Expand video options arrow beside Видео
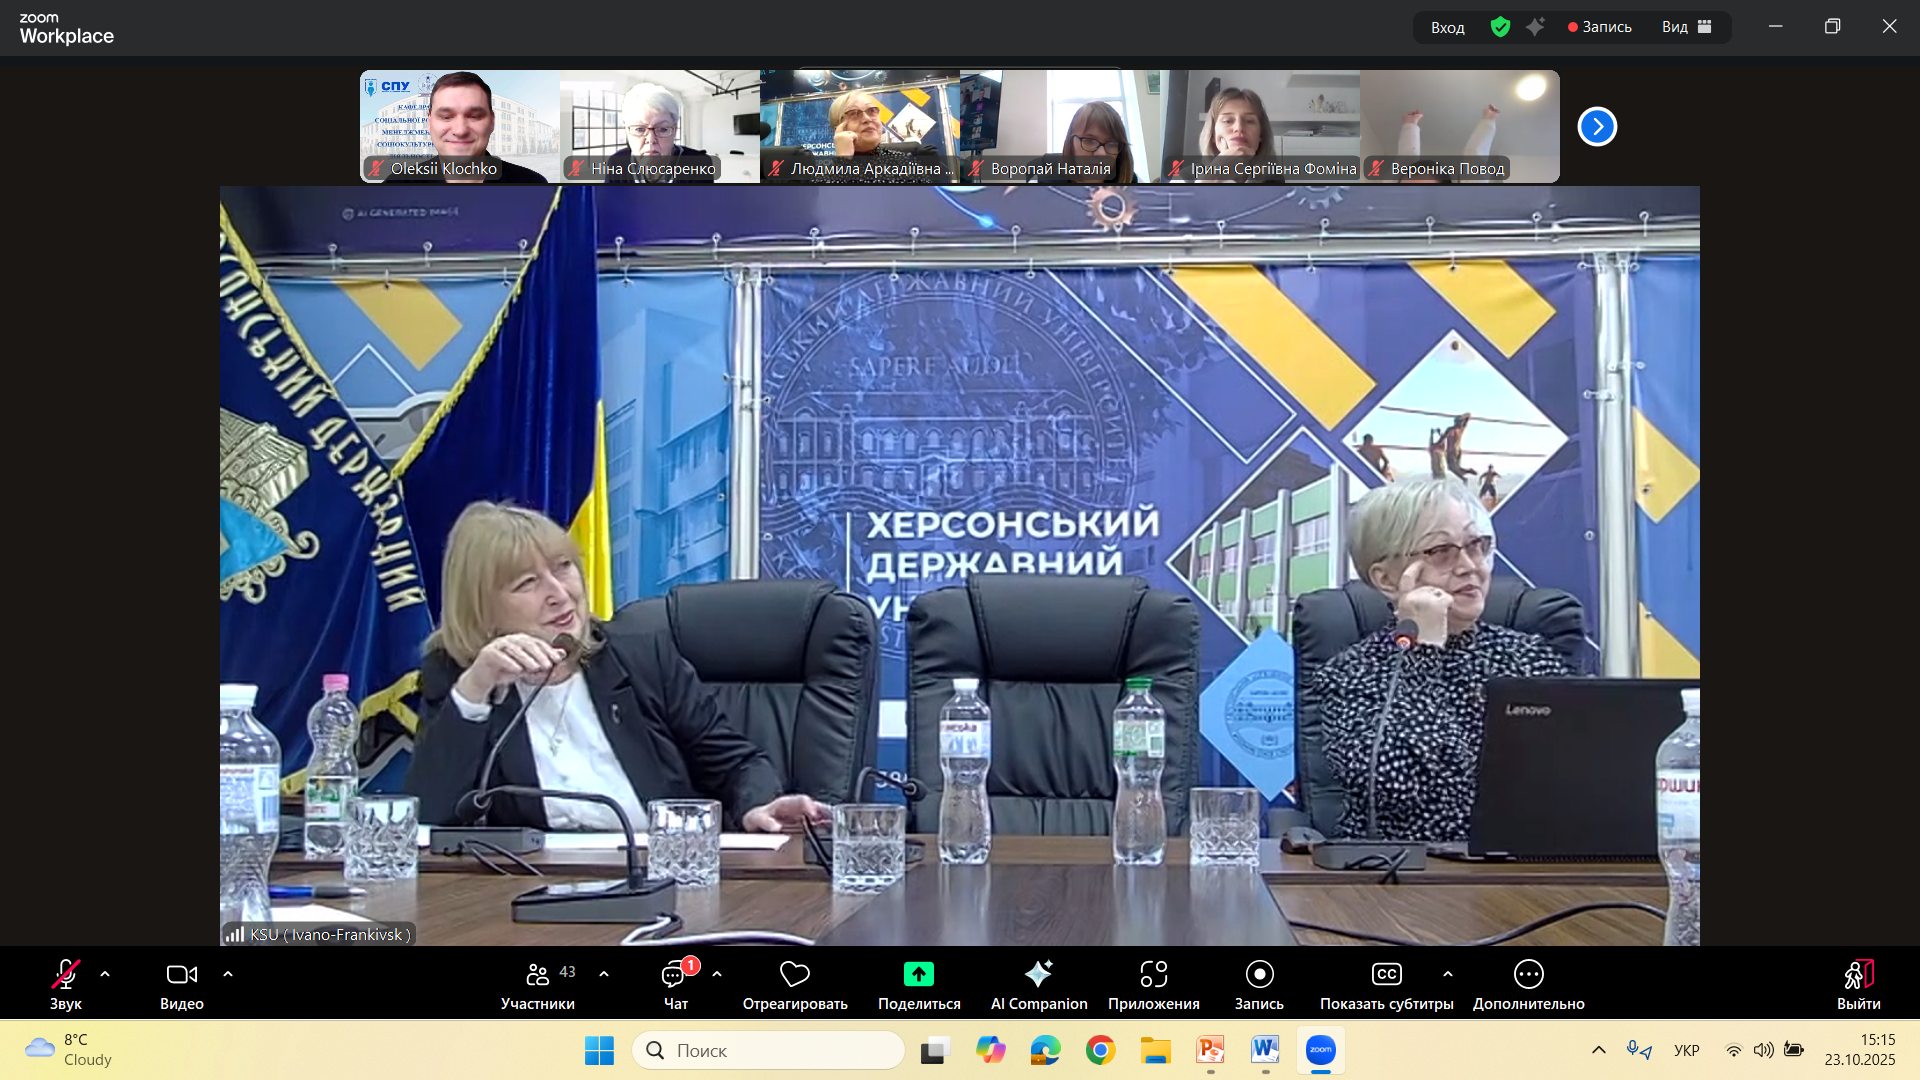This screenshot has height=1080, width=1920. click(x=228, y=973)
